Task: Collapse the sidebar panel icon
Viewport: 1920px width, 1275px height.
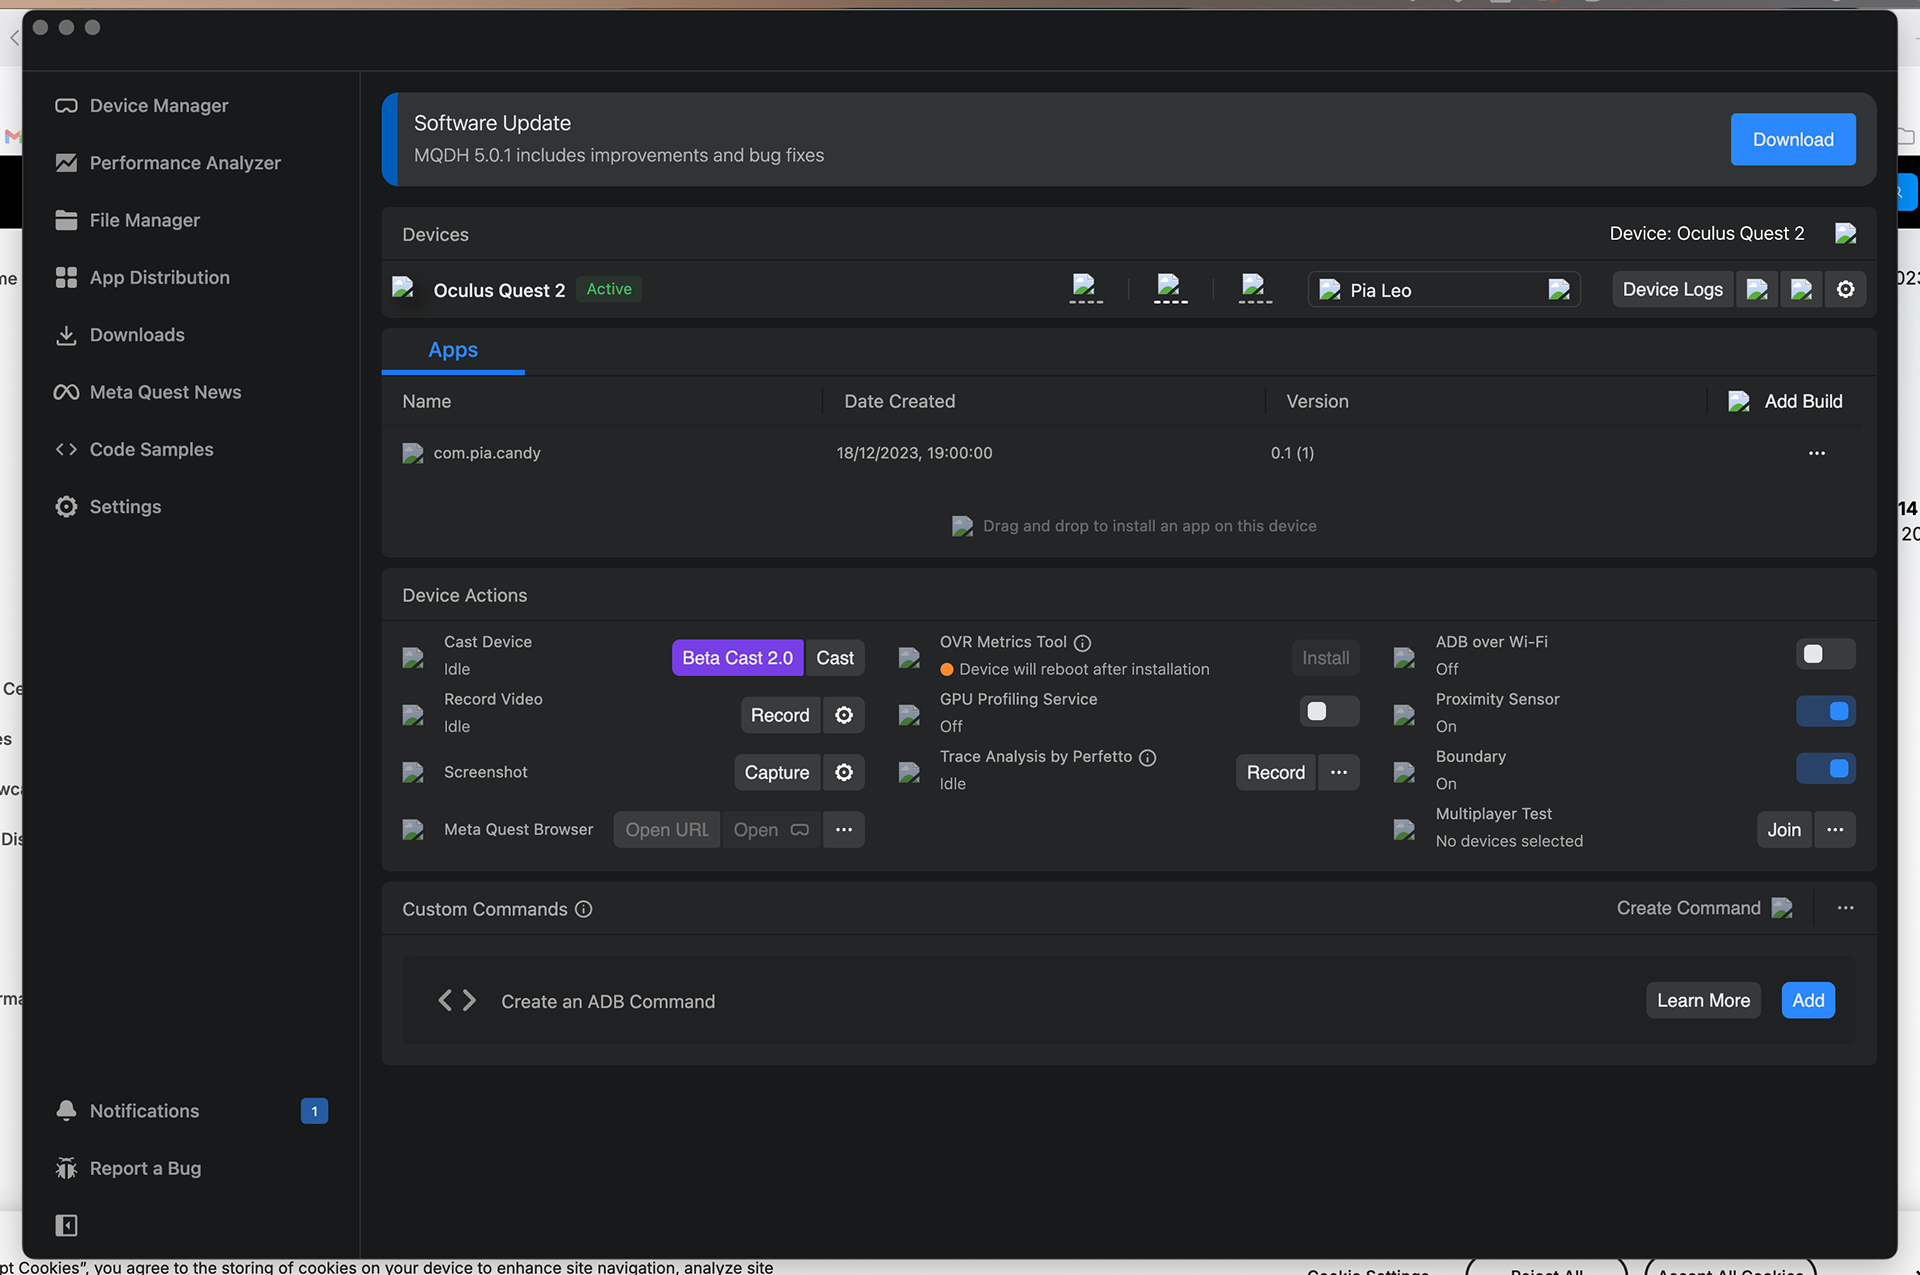Action: 66,1225
